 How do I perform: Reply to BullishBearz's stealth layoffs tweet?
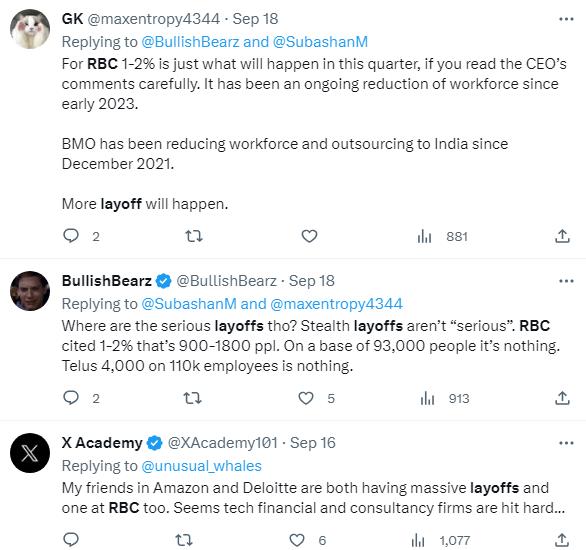click(x=71, y=398)
